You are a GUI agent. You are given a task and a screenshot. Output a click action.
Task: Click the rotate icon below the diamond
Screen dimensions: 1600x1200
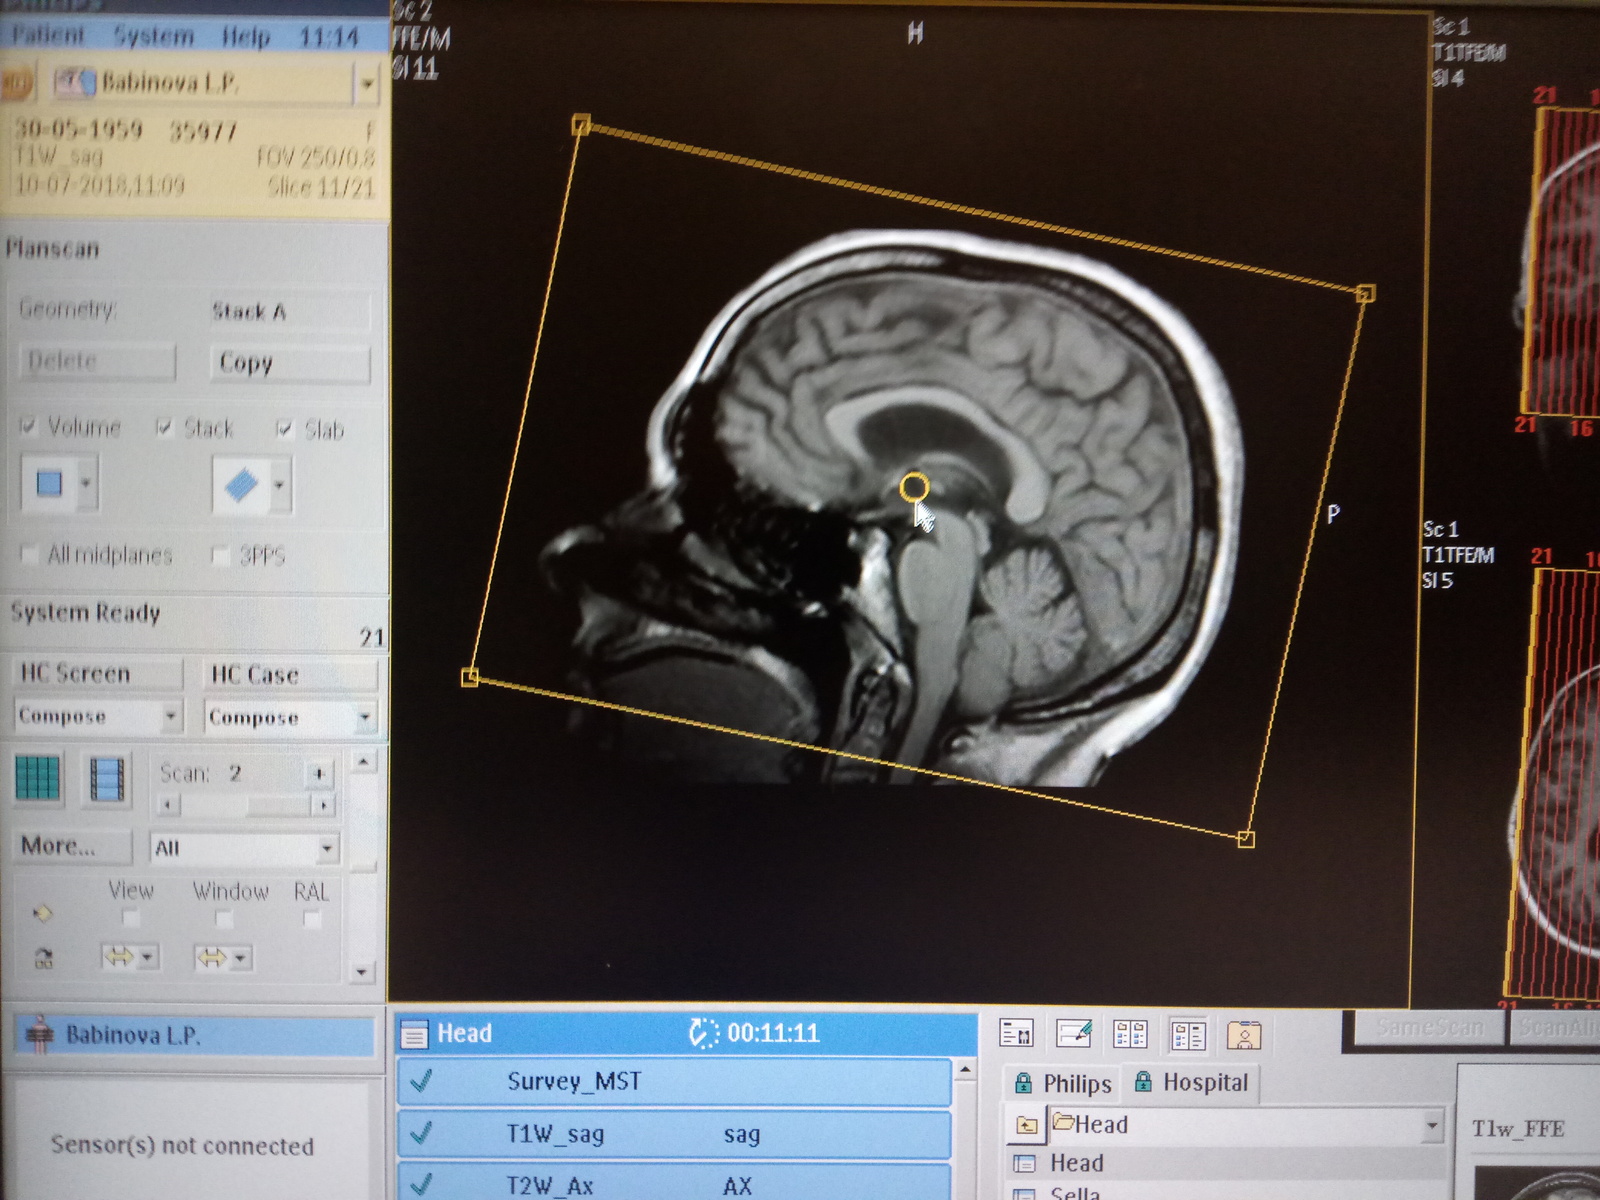coord(43,959)
